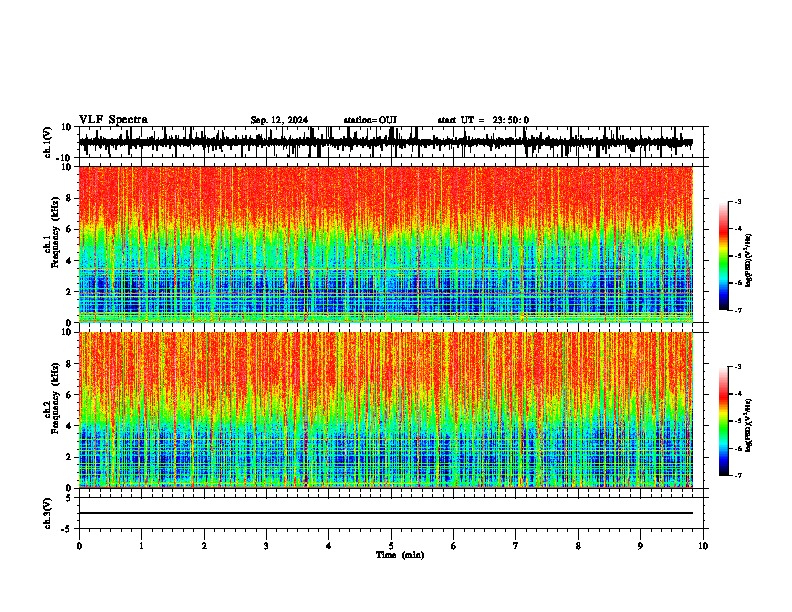The height and width of the screenshot is (612, 792).
Task: Click the time axis tick label '4'
Action: 329,546
